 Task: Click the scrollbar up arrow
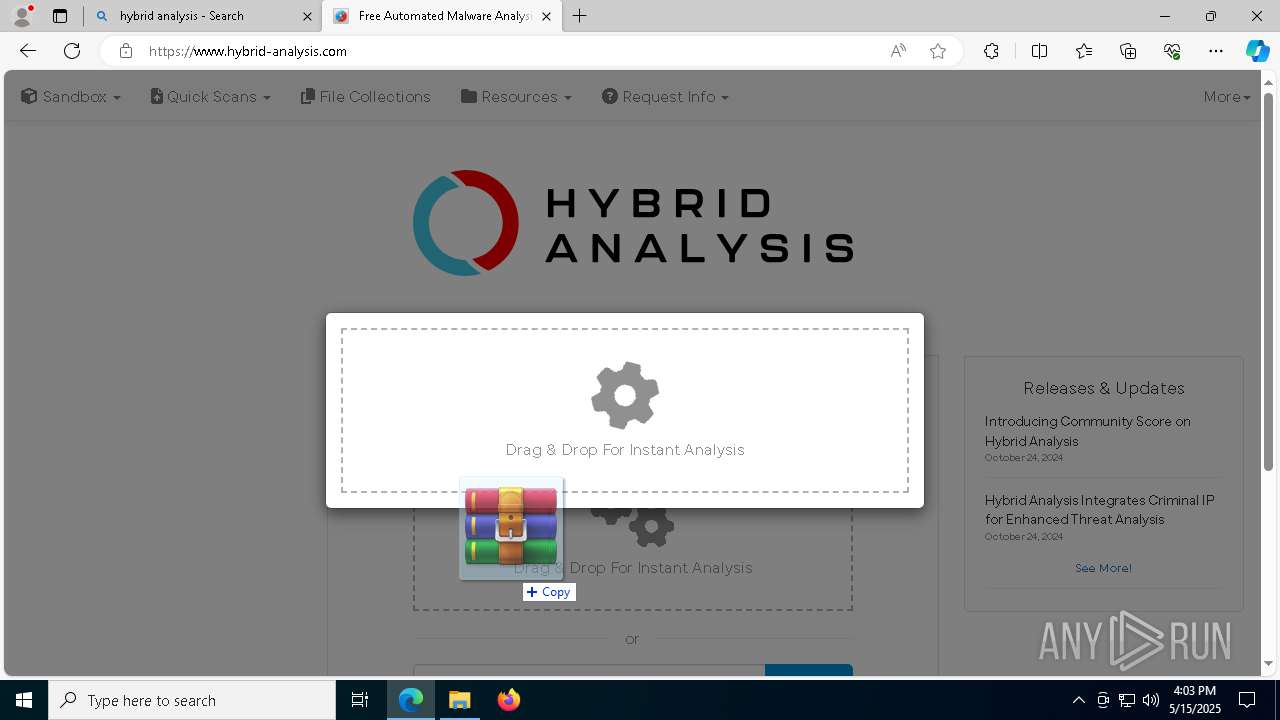click(1269, 81)
